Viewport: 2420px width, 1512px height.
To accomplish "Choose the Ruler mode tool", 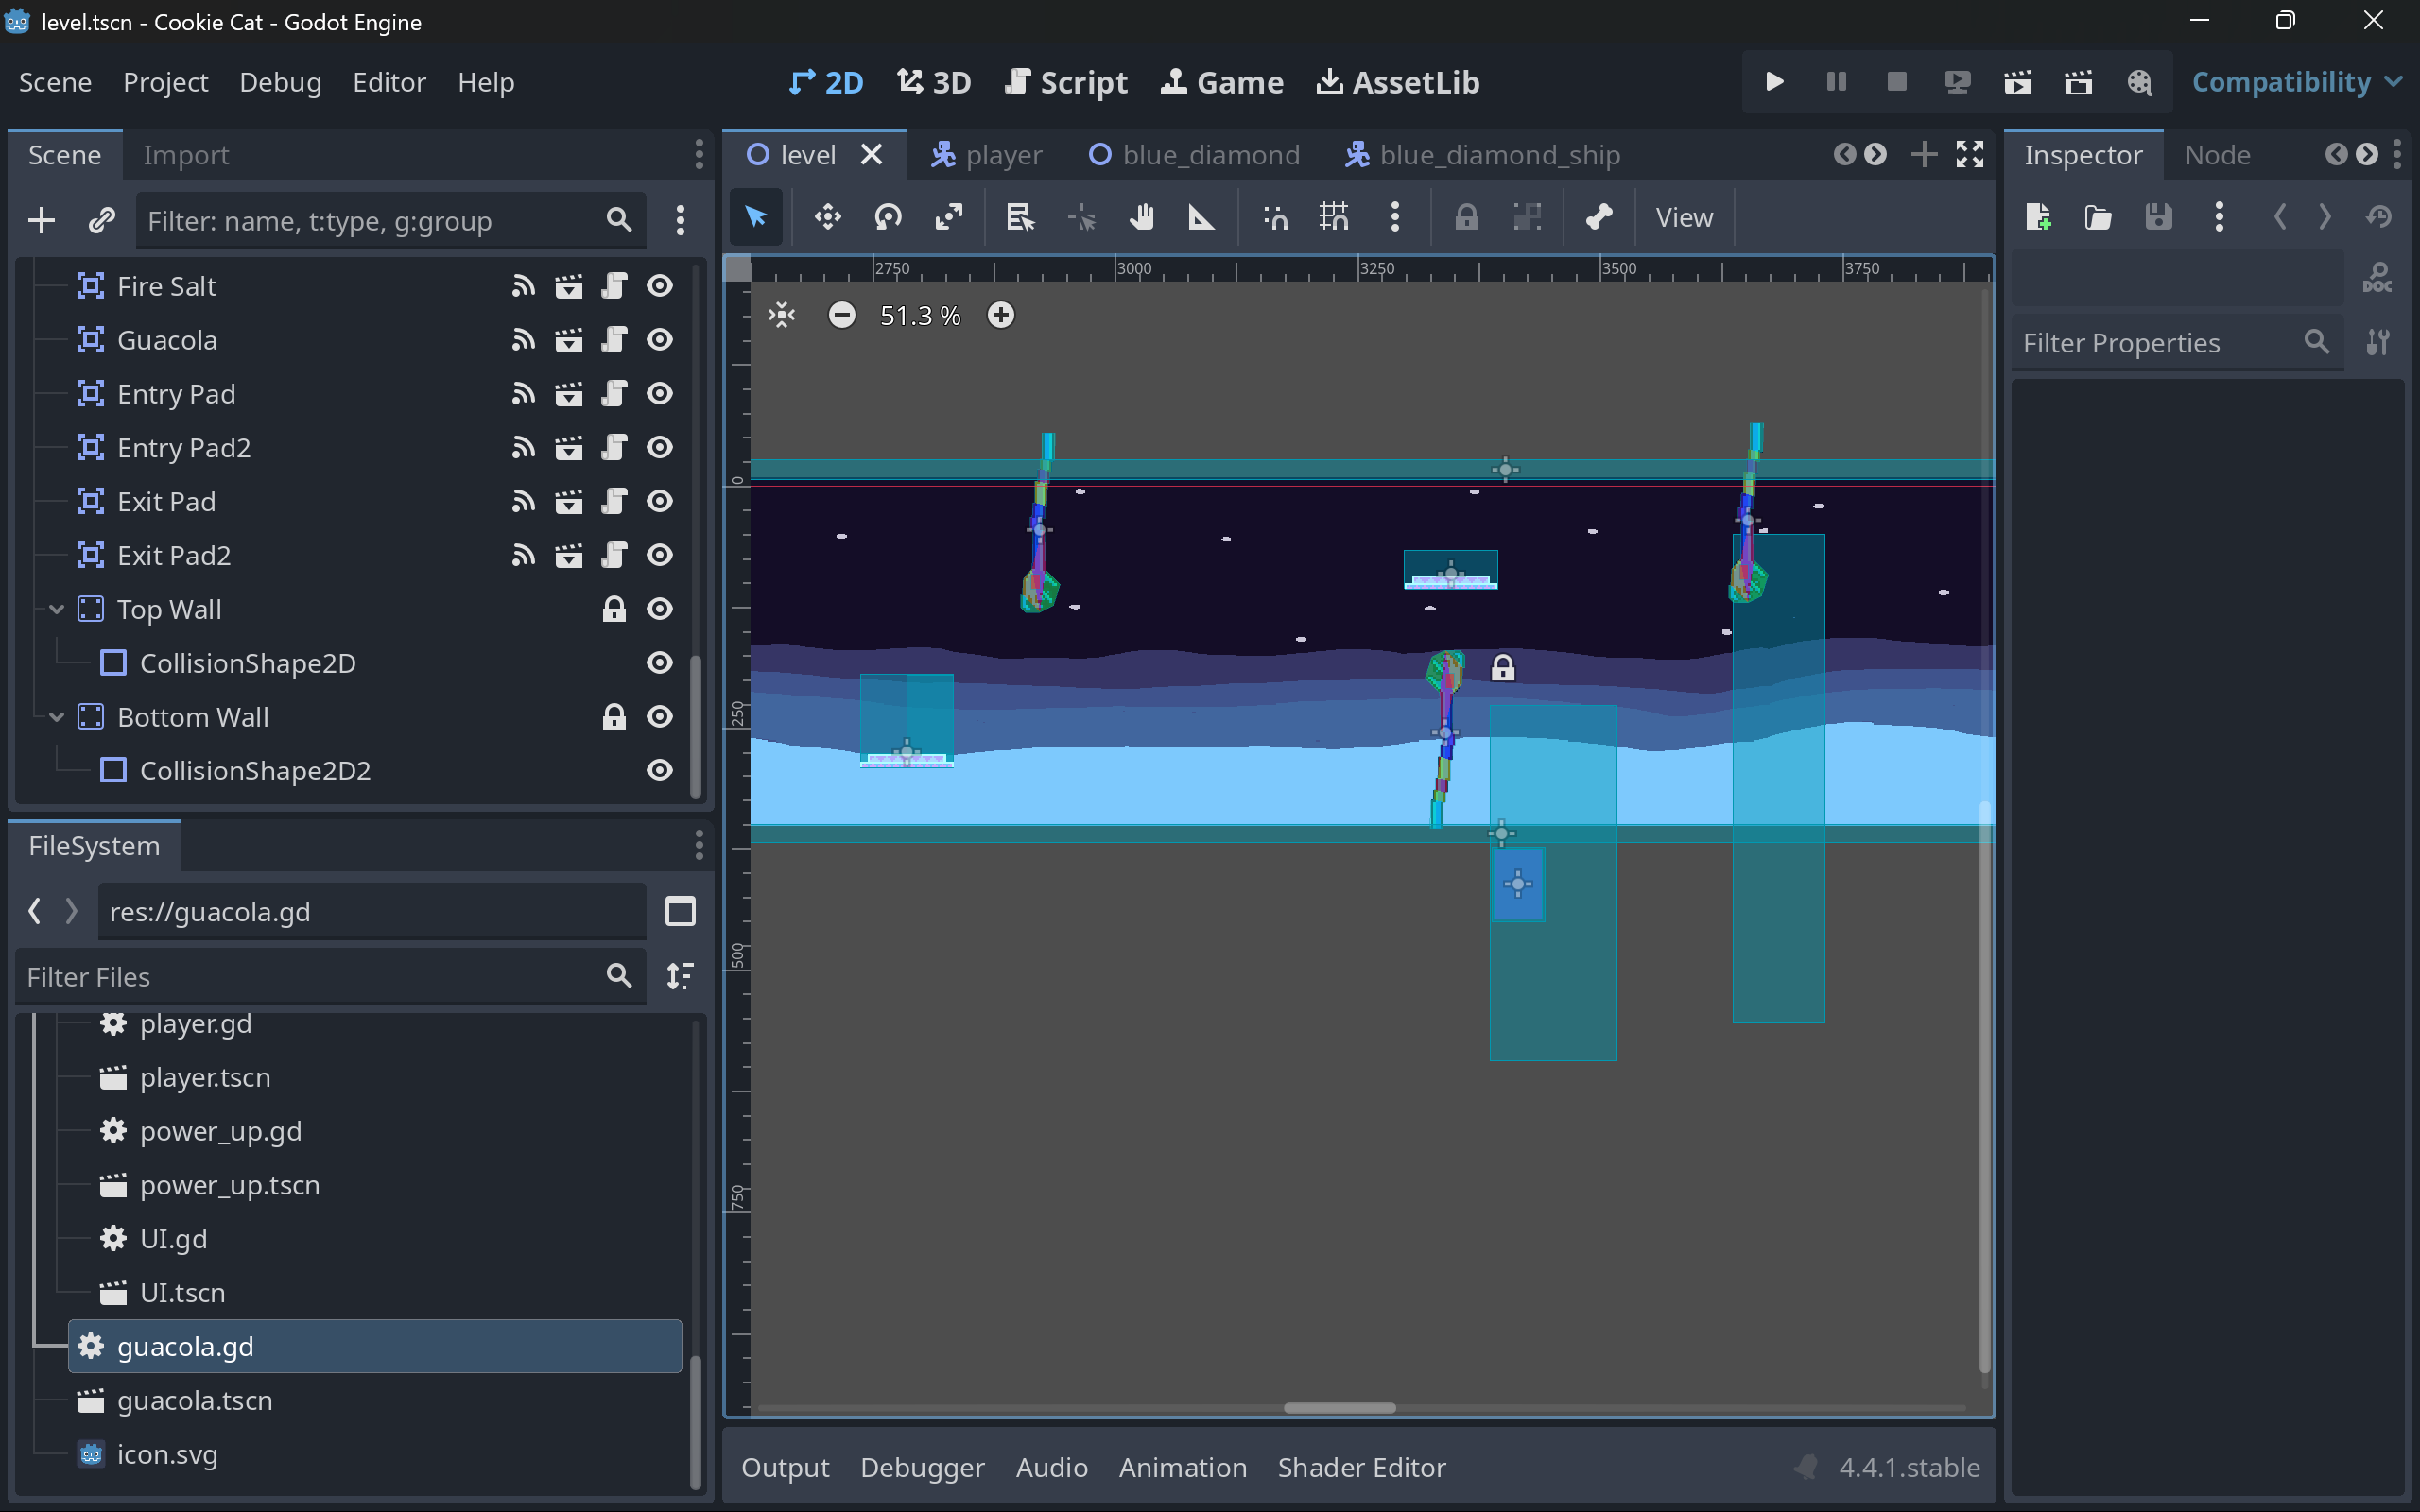I will coord(1200,217).
